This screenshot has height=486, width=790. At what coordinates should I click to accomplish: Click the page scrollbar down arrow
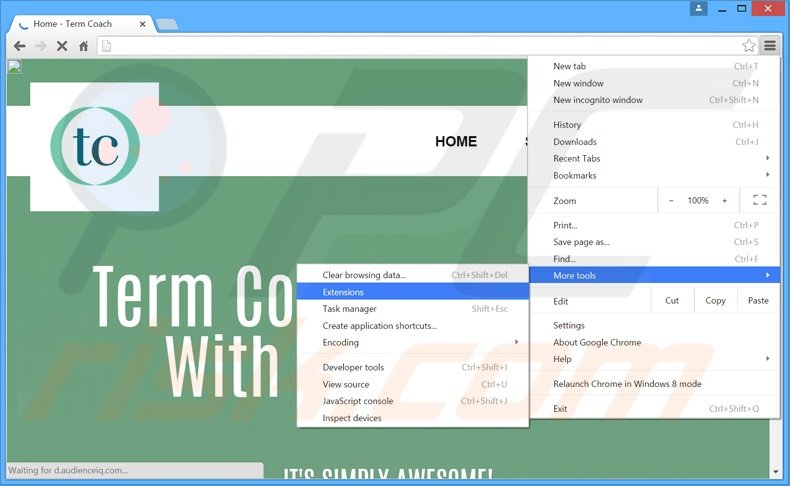(x=775, y=472)
